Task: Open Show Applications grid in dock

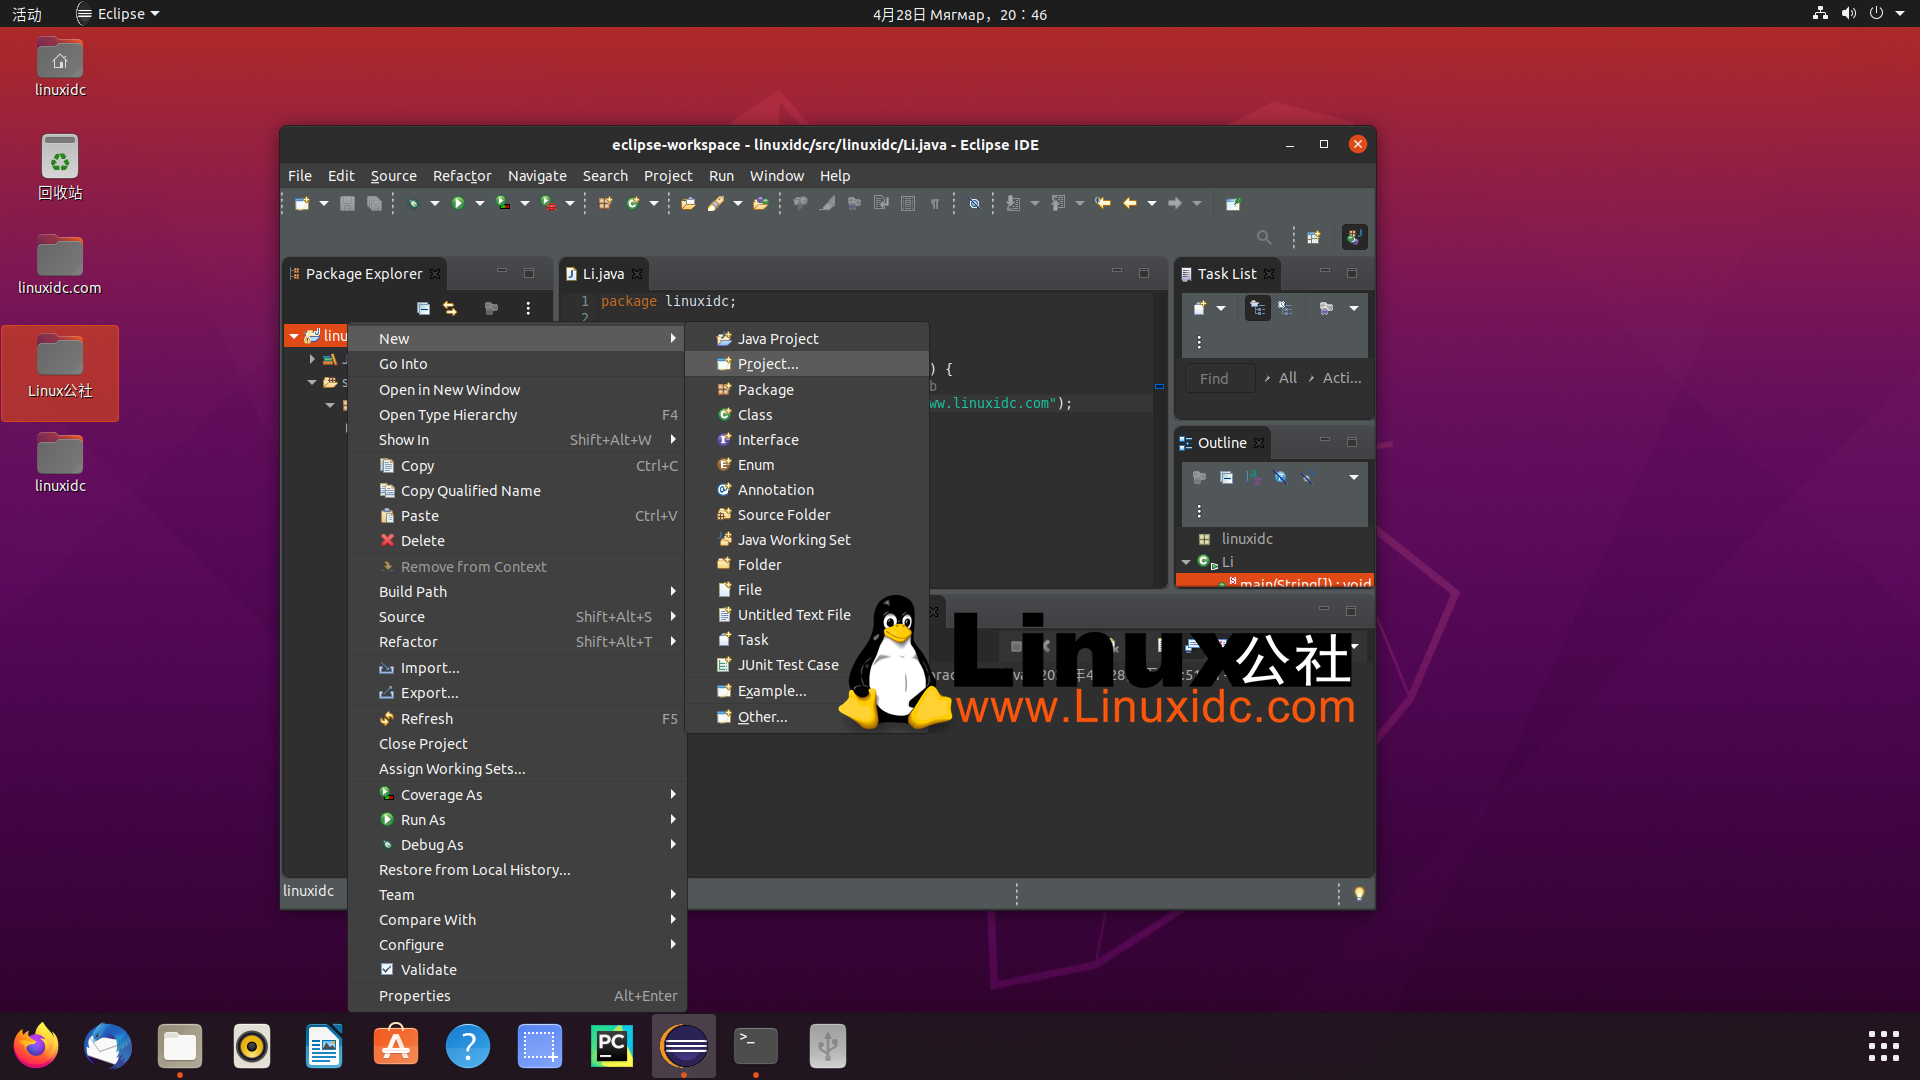Action: click(x=1884, y=1046)
